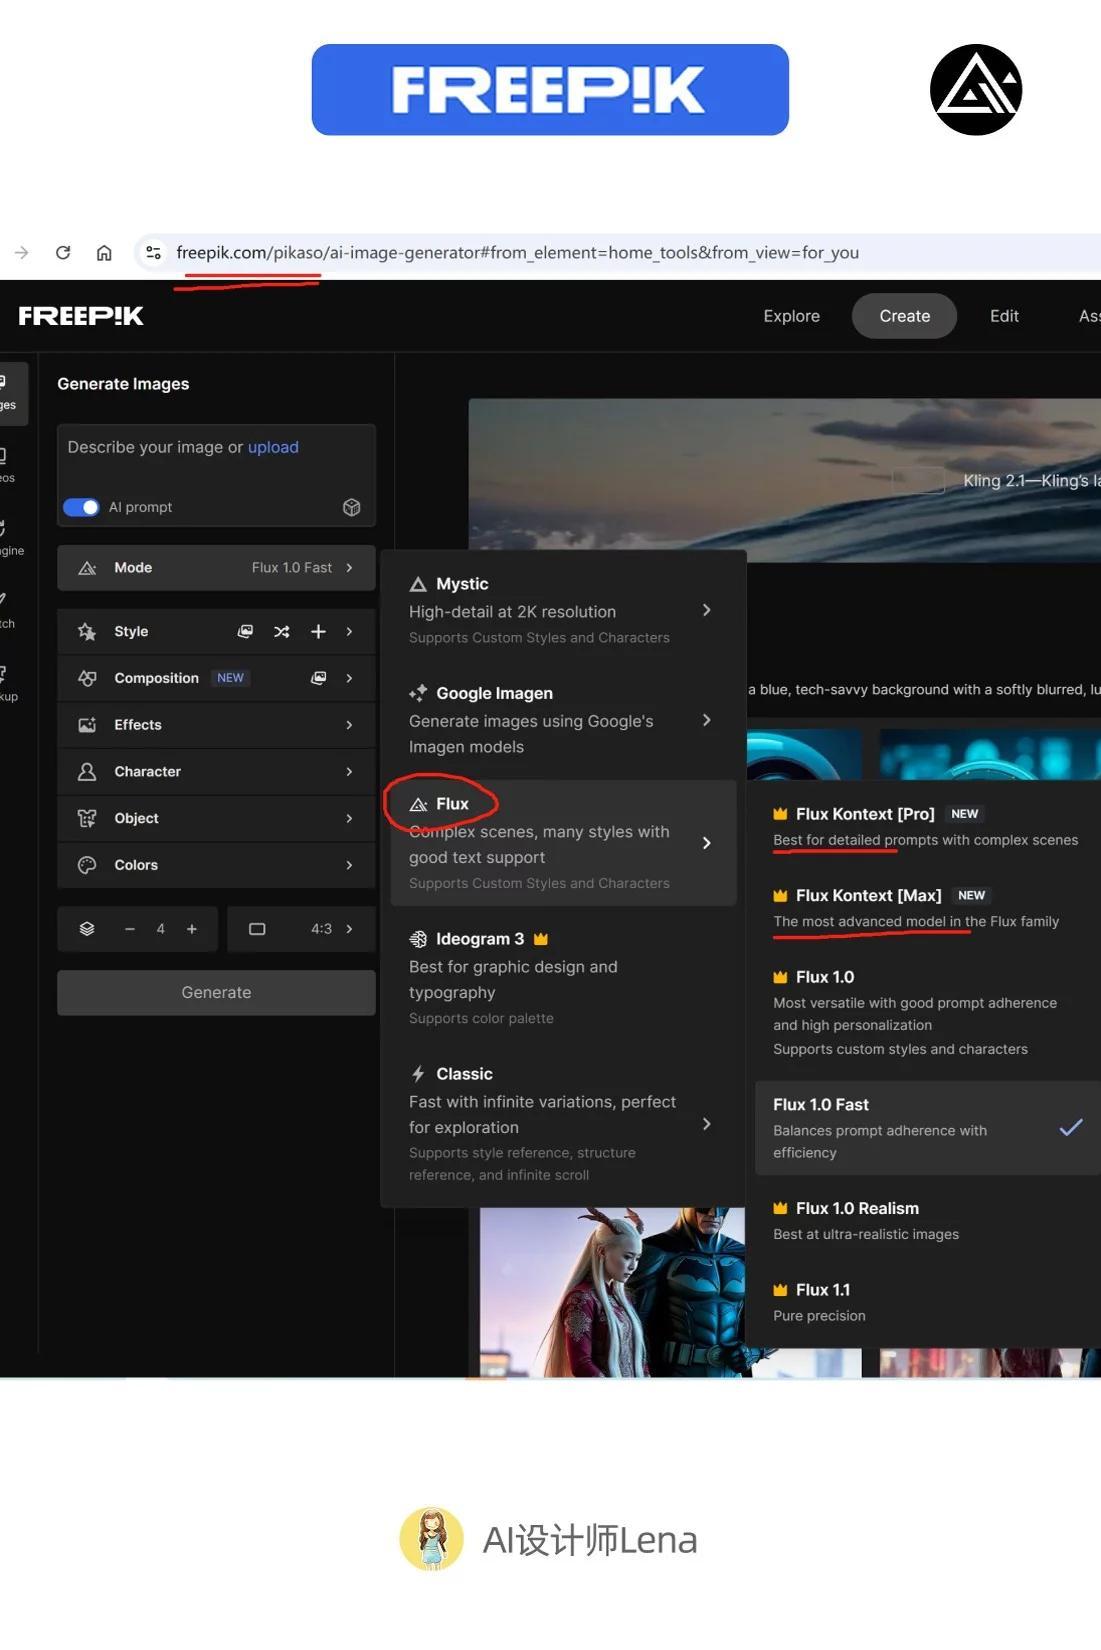
Task: Choose the checked Flux 1.0 Fast model
Action: [x=927, y=1127]
